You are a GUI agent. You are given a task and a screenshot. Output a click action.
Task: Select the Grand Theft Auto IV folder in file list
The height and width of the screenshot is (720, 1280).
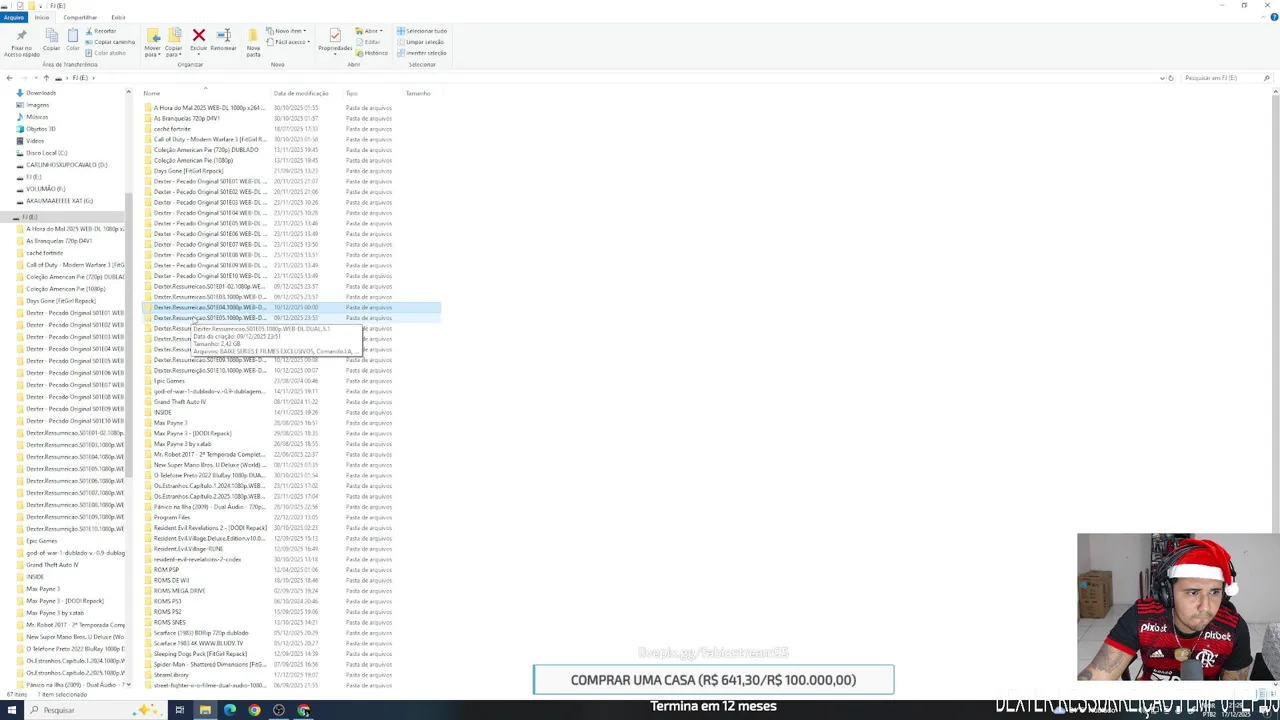tap(180, 401)
